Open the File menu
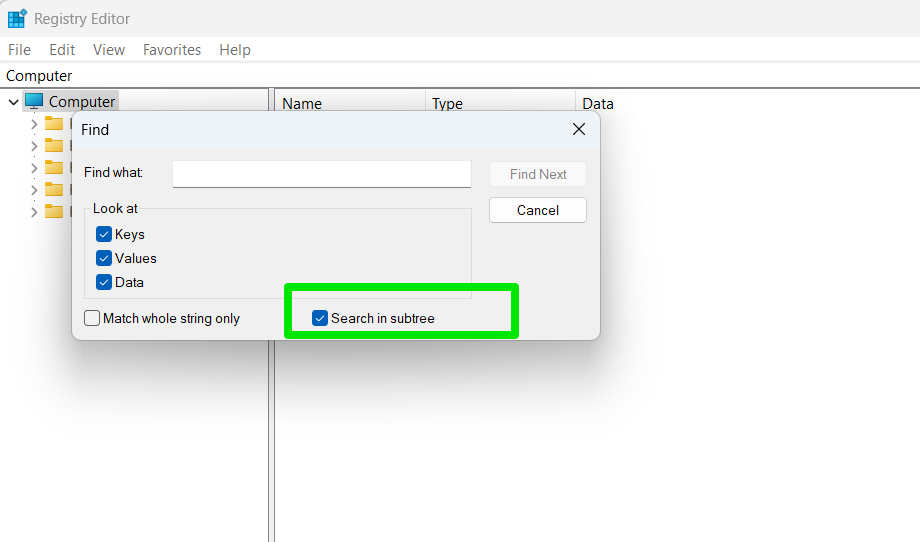920x542 pixels. click(19, 50)
